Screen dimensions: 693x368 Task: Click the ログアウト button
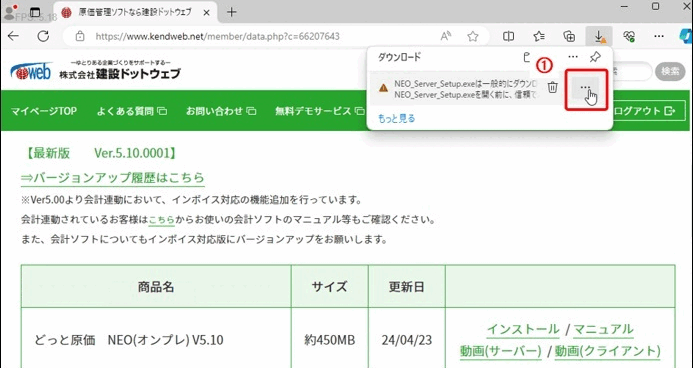(647, 110)
